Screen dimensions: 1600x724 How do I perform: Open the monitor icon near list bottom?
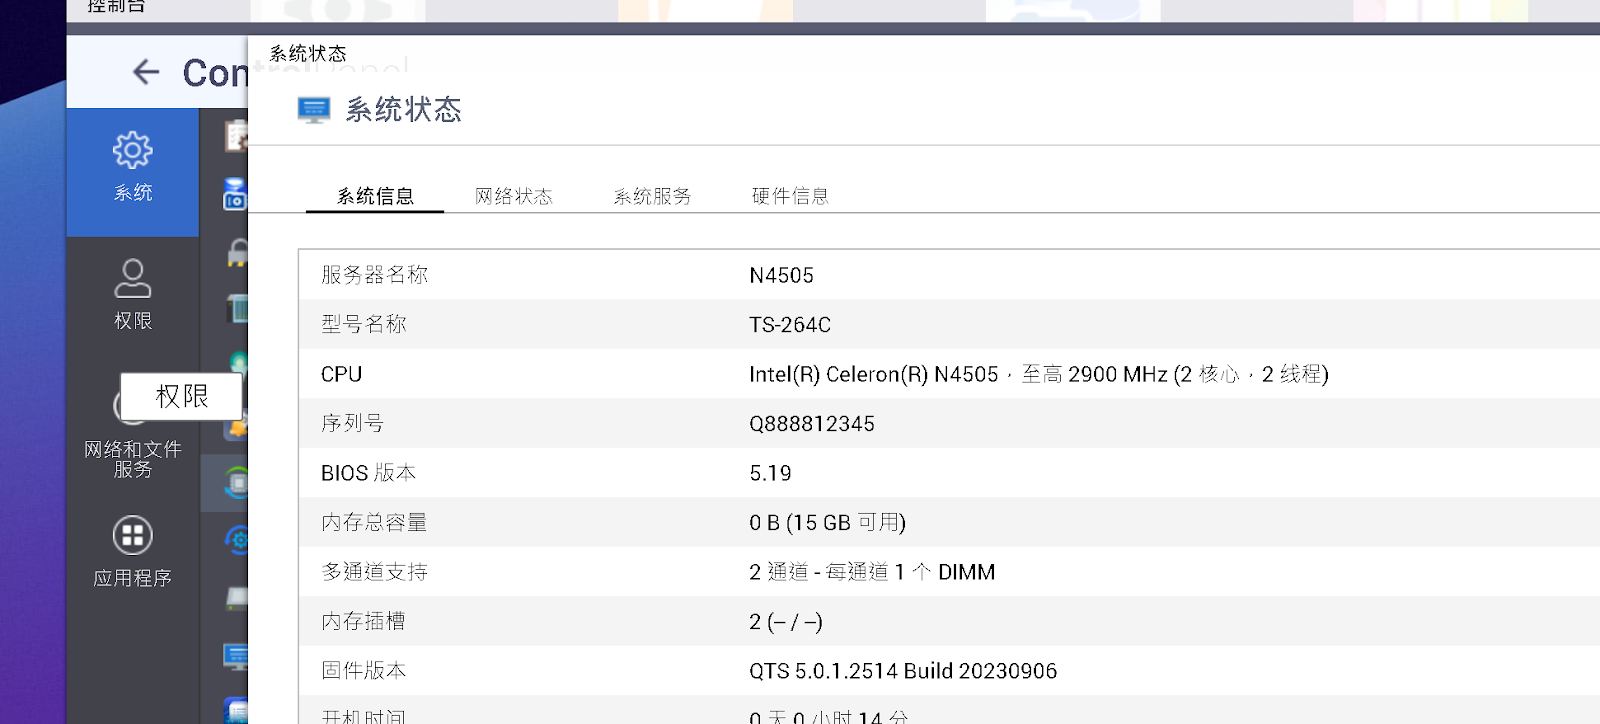236,657
